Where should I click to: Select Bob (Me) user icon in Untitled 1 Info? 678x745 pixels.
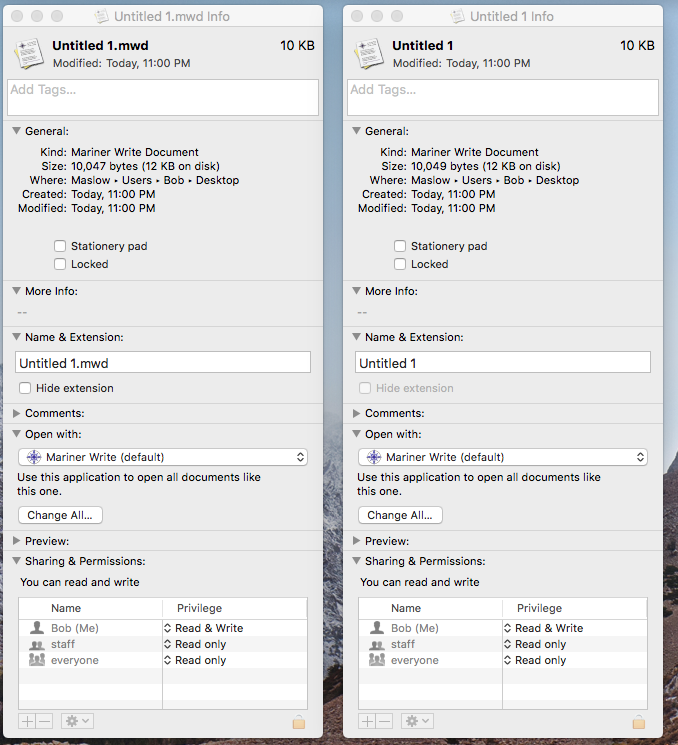377,628
